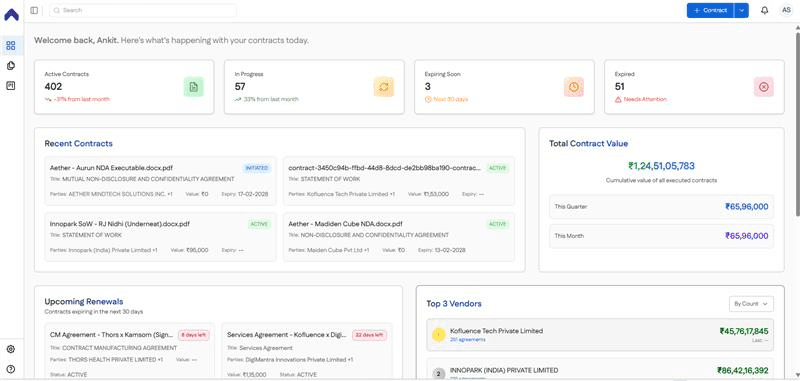
Task: Click the green Active Contracts document icon
Action: tap(193, 87)
